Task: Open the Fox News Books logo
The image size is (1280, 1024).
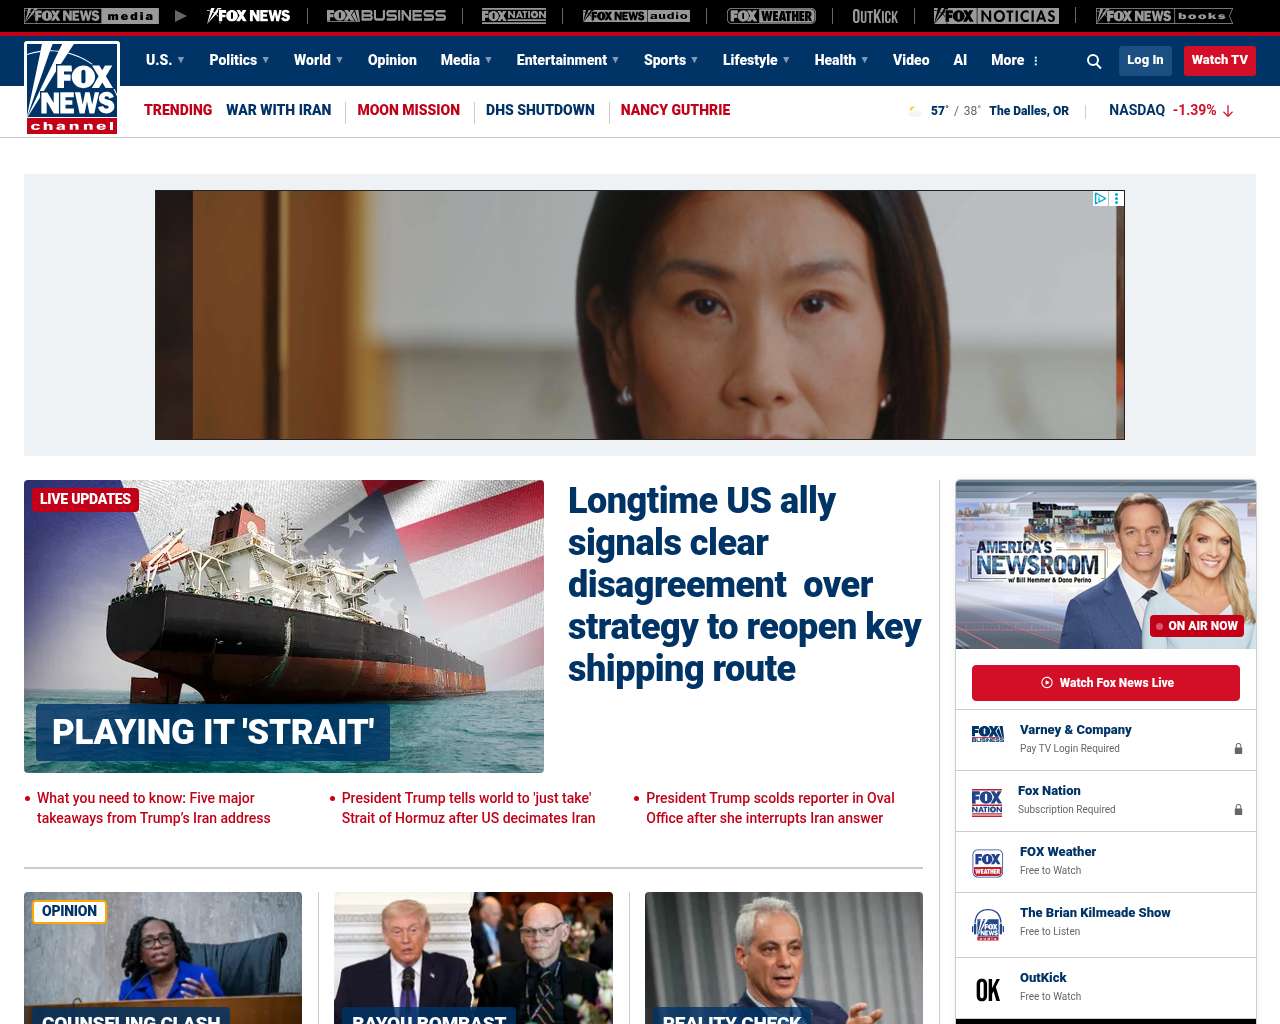Action: pos(1164,16)
